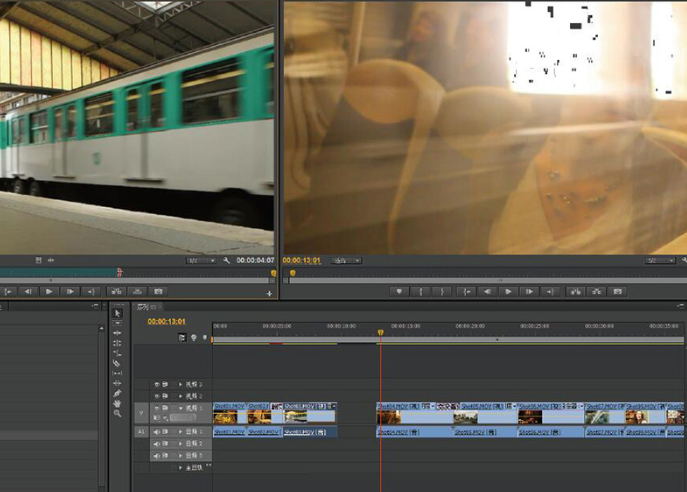The width and height of the screenshot is (687, 492).
Task: Go to In point in Source monitor
Action: [8, 291]
